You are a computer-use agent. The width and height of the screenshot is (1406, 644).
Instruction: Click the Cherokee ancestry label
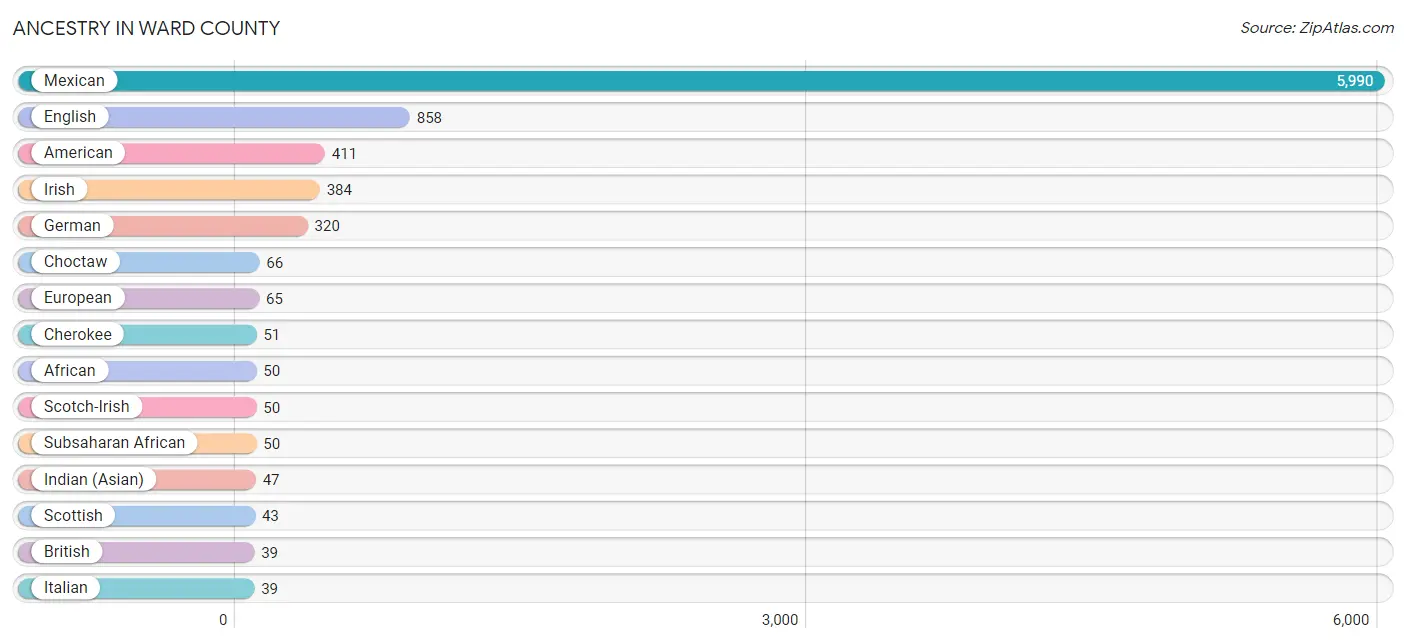[78, 334]
